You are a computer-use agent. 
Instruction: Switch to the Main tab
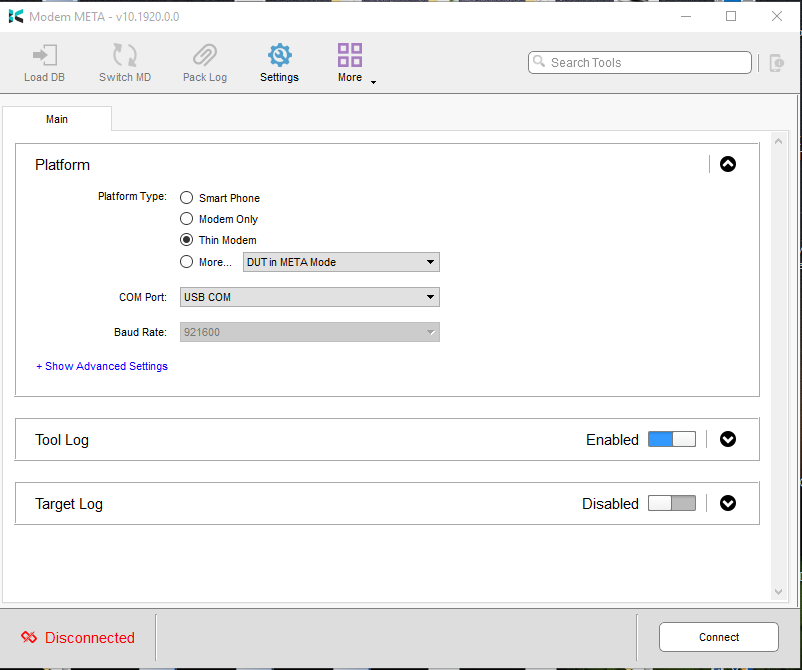[x=57, y=119]
